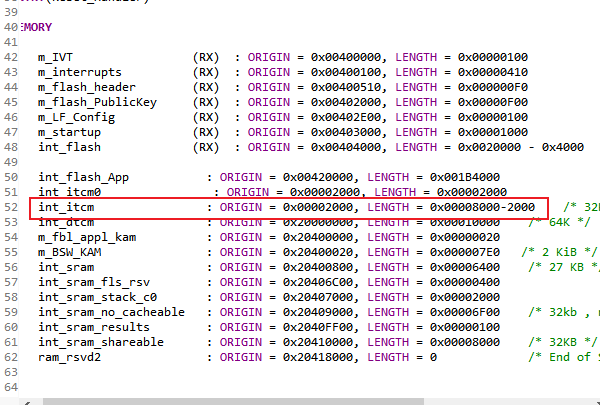The height and width of the screenshot is (405, 600).
Task: Click origin value 0x00400100
Action: [x=346, y=72]
